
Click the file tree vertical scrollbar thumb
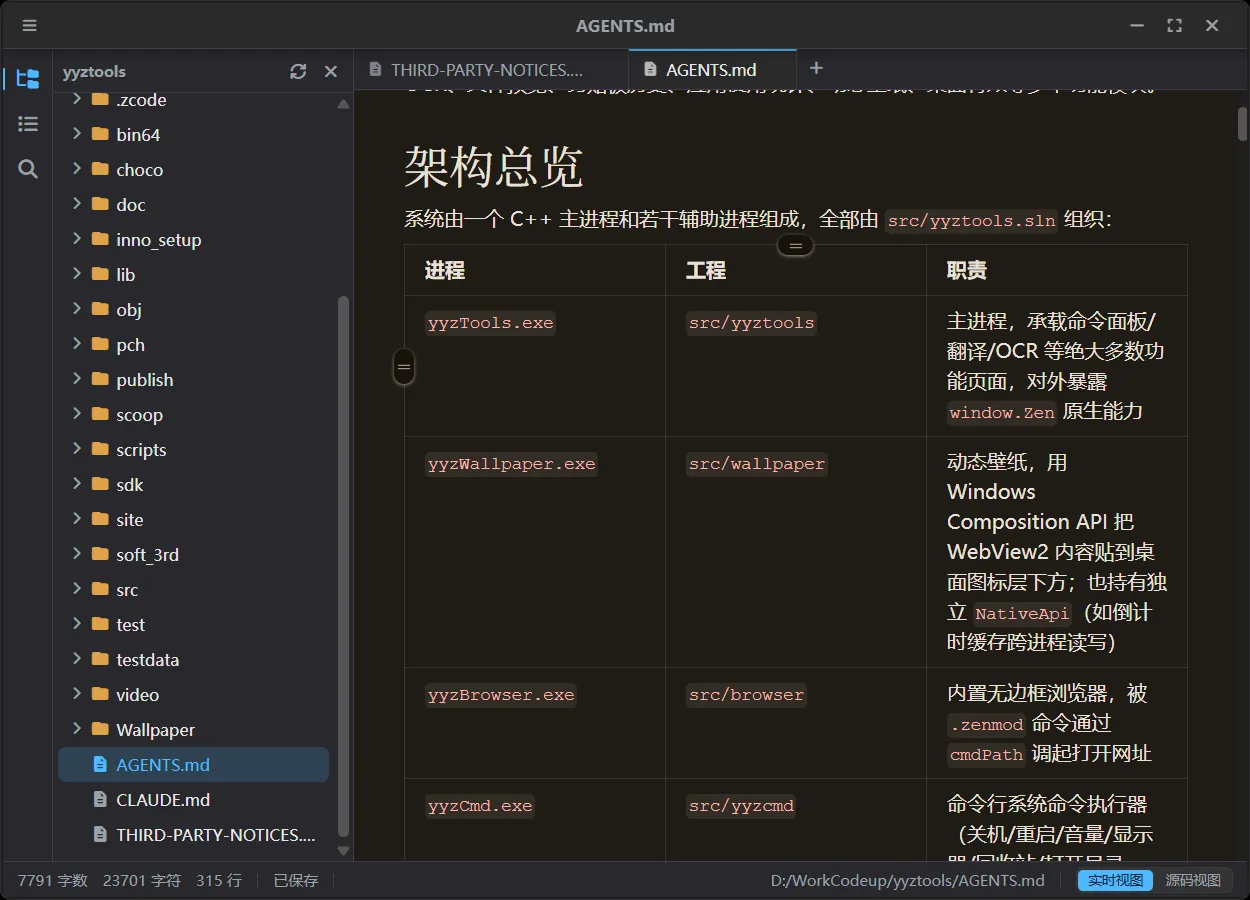[344, 565]
